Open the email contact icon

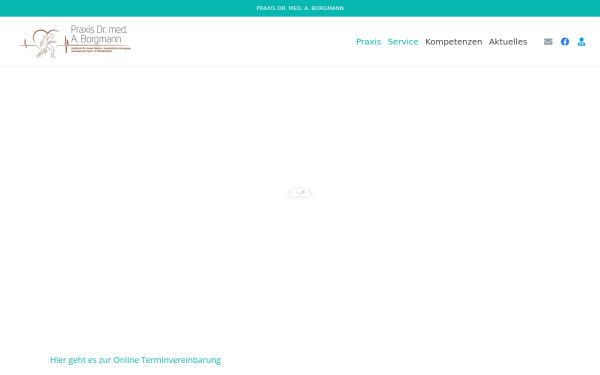548,42
